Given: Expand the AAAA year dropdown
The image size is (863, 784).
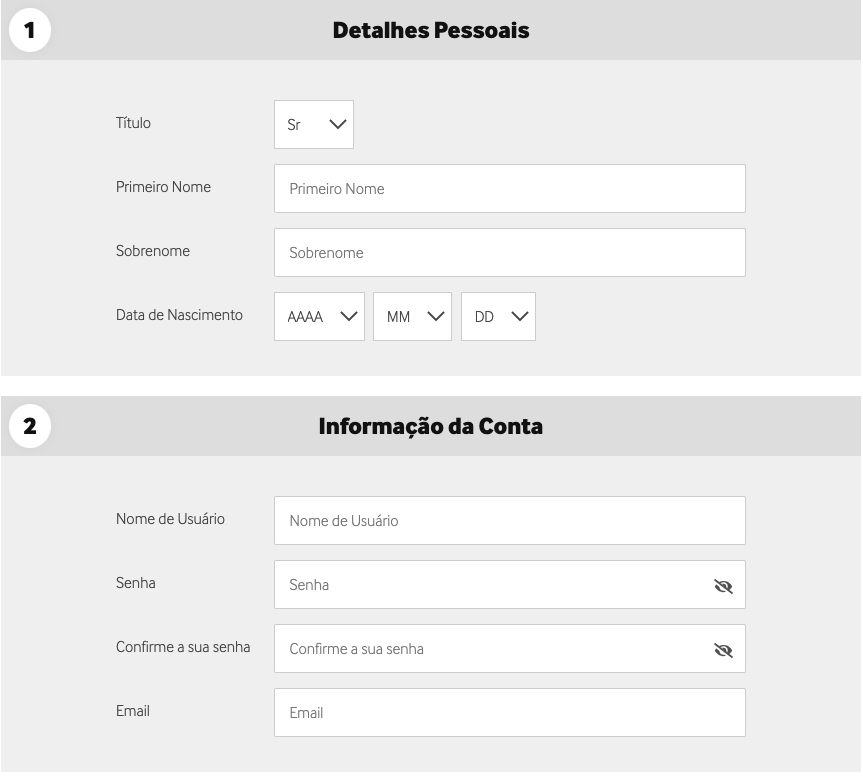Looking at the screenshot, I should (319, 317).
